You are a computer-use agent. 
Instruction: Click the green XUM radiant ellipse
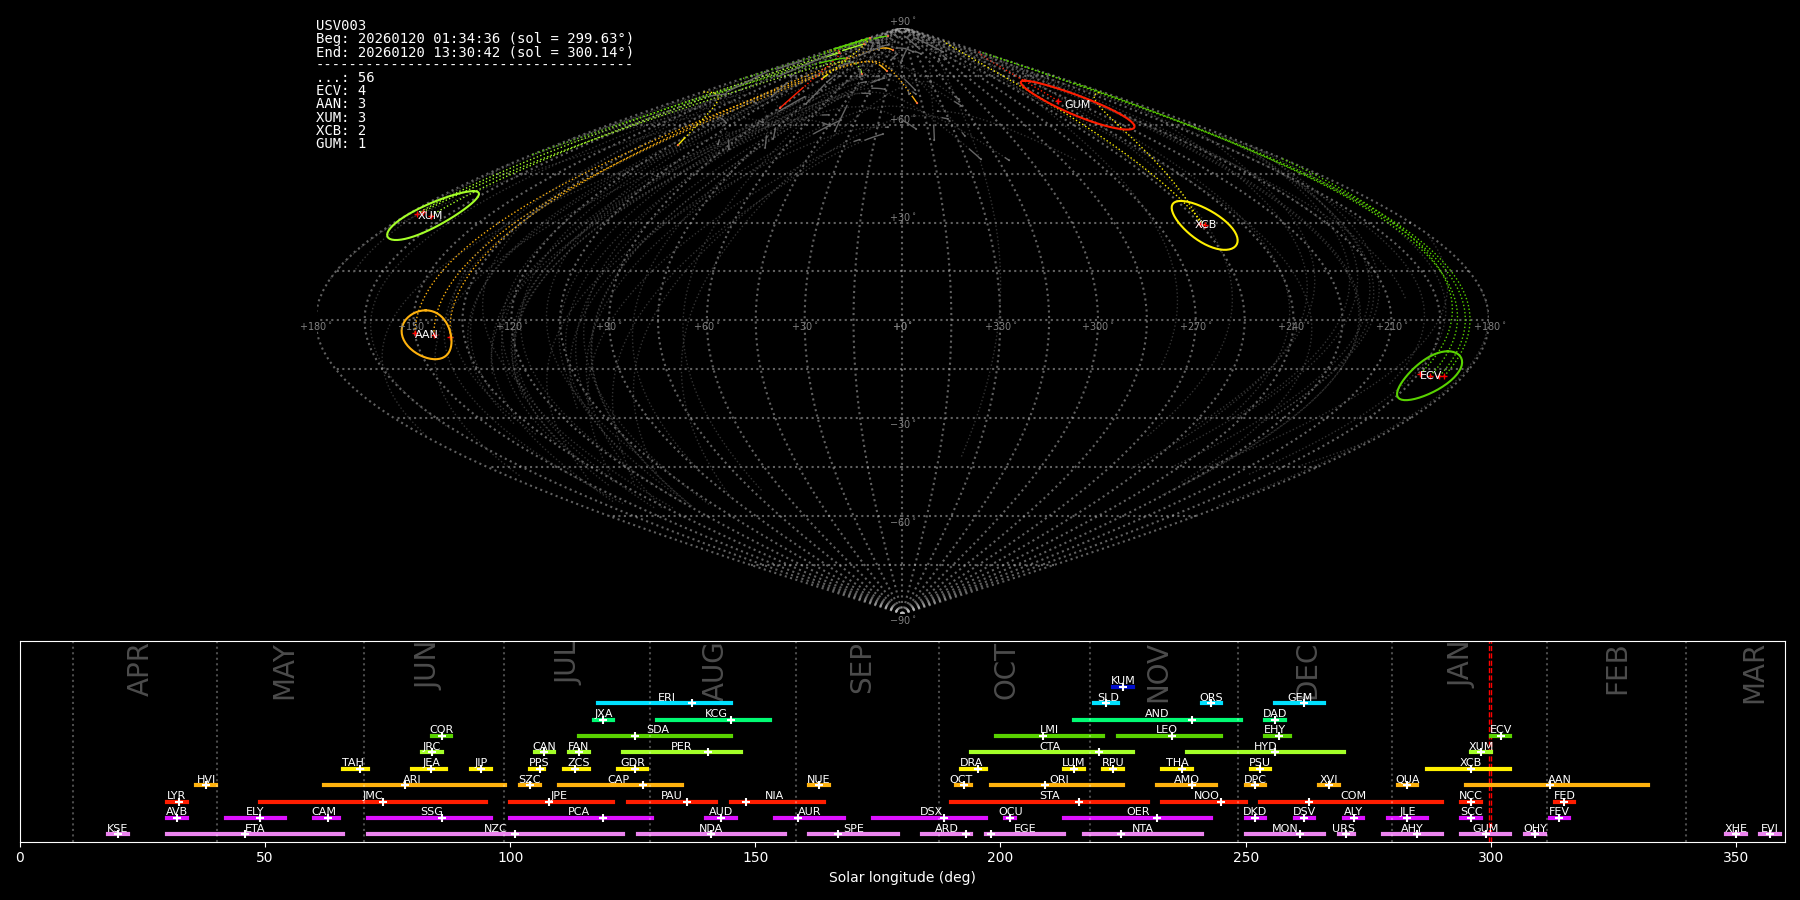pos(432,215)
